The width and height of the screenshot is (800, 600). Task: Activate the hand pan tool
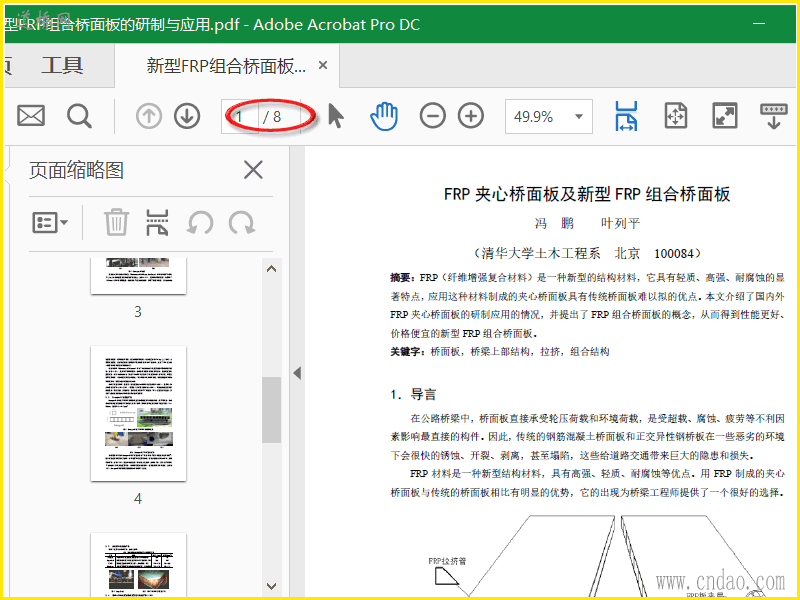pyautogui.click(x=384, y=116)
